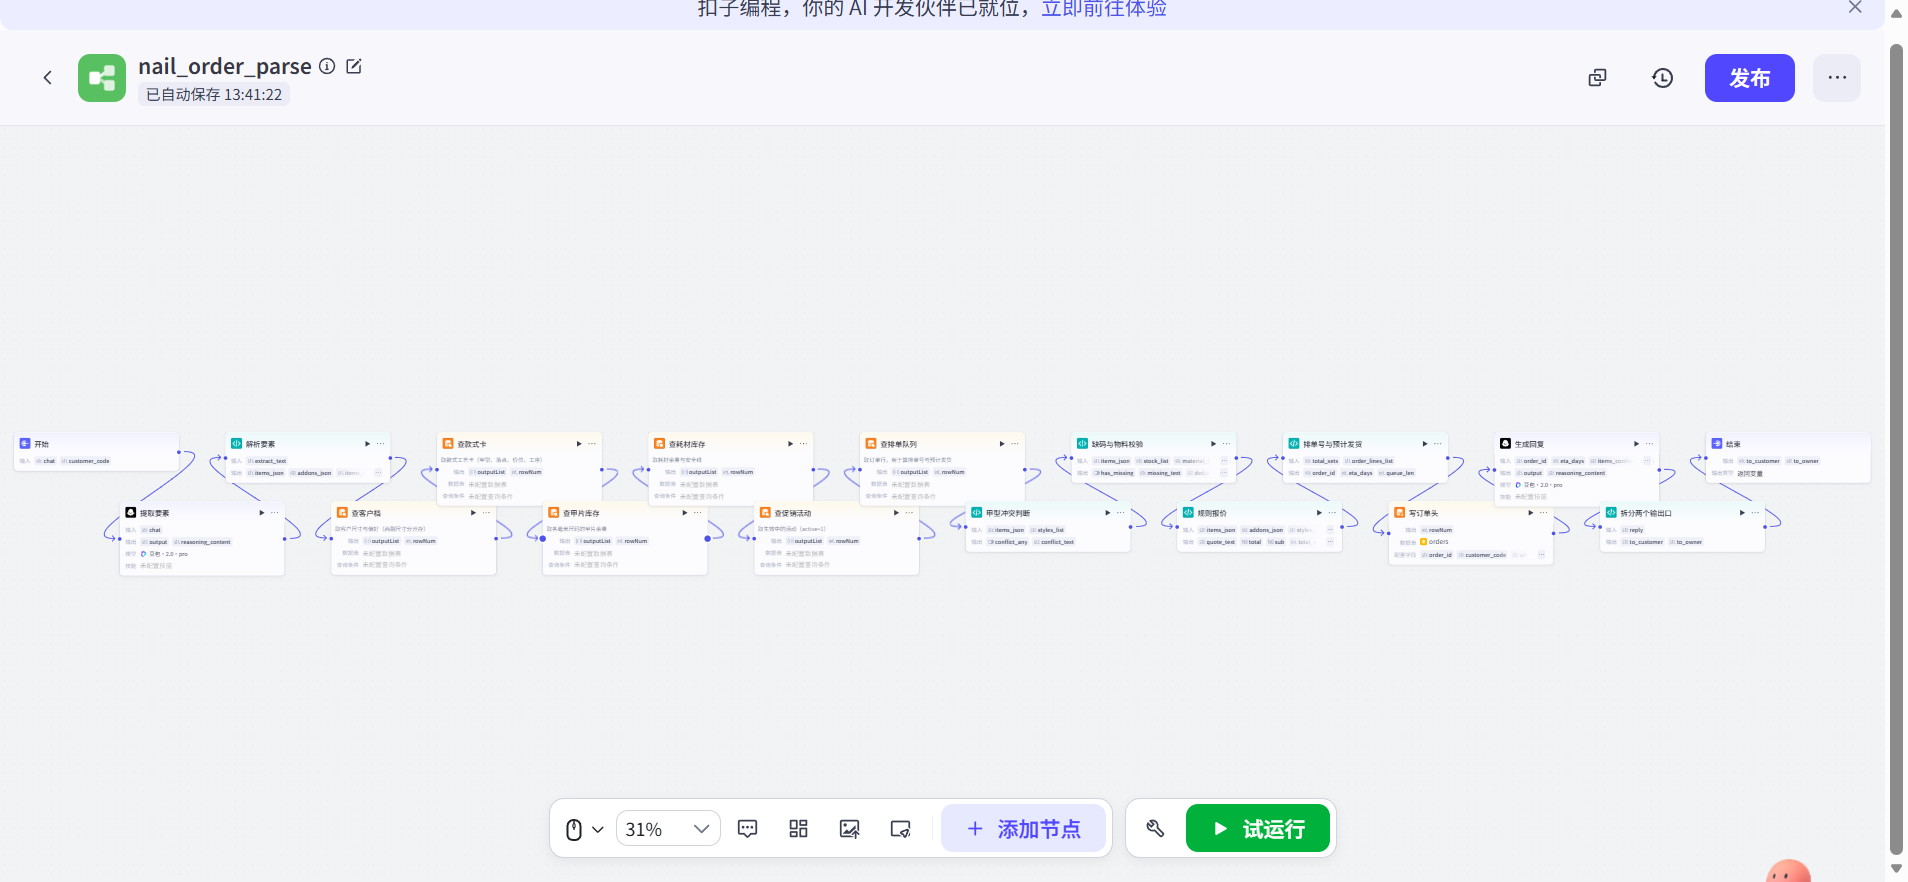The width and height of the screenshot is (1908, 882).
Task: Click the orders data table on 写订单头
Action: tap(1434, 542)
